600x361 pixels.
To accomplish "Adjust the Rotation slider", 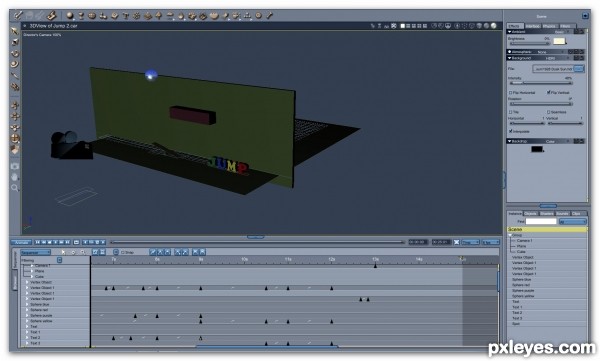I will pyautogui.click(x=540, y=104).
